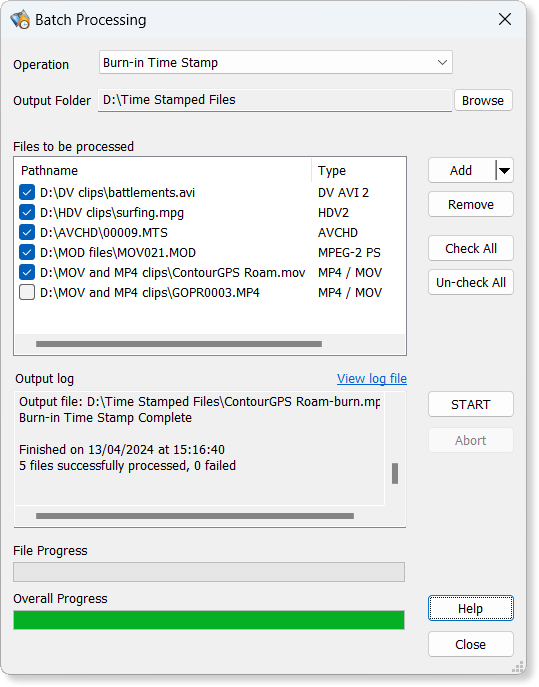Select row D:\HDV clips\surfing.mpg
Image resolution: width=539 pixels, height=687 pixels.
coord(112,213)
